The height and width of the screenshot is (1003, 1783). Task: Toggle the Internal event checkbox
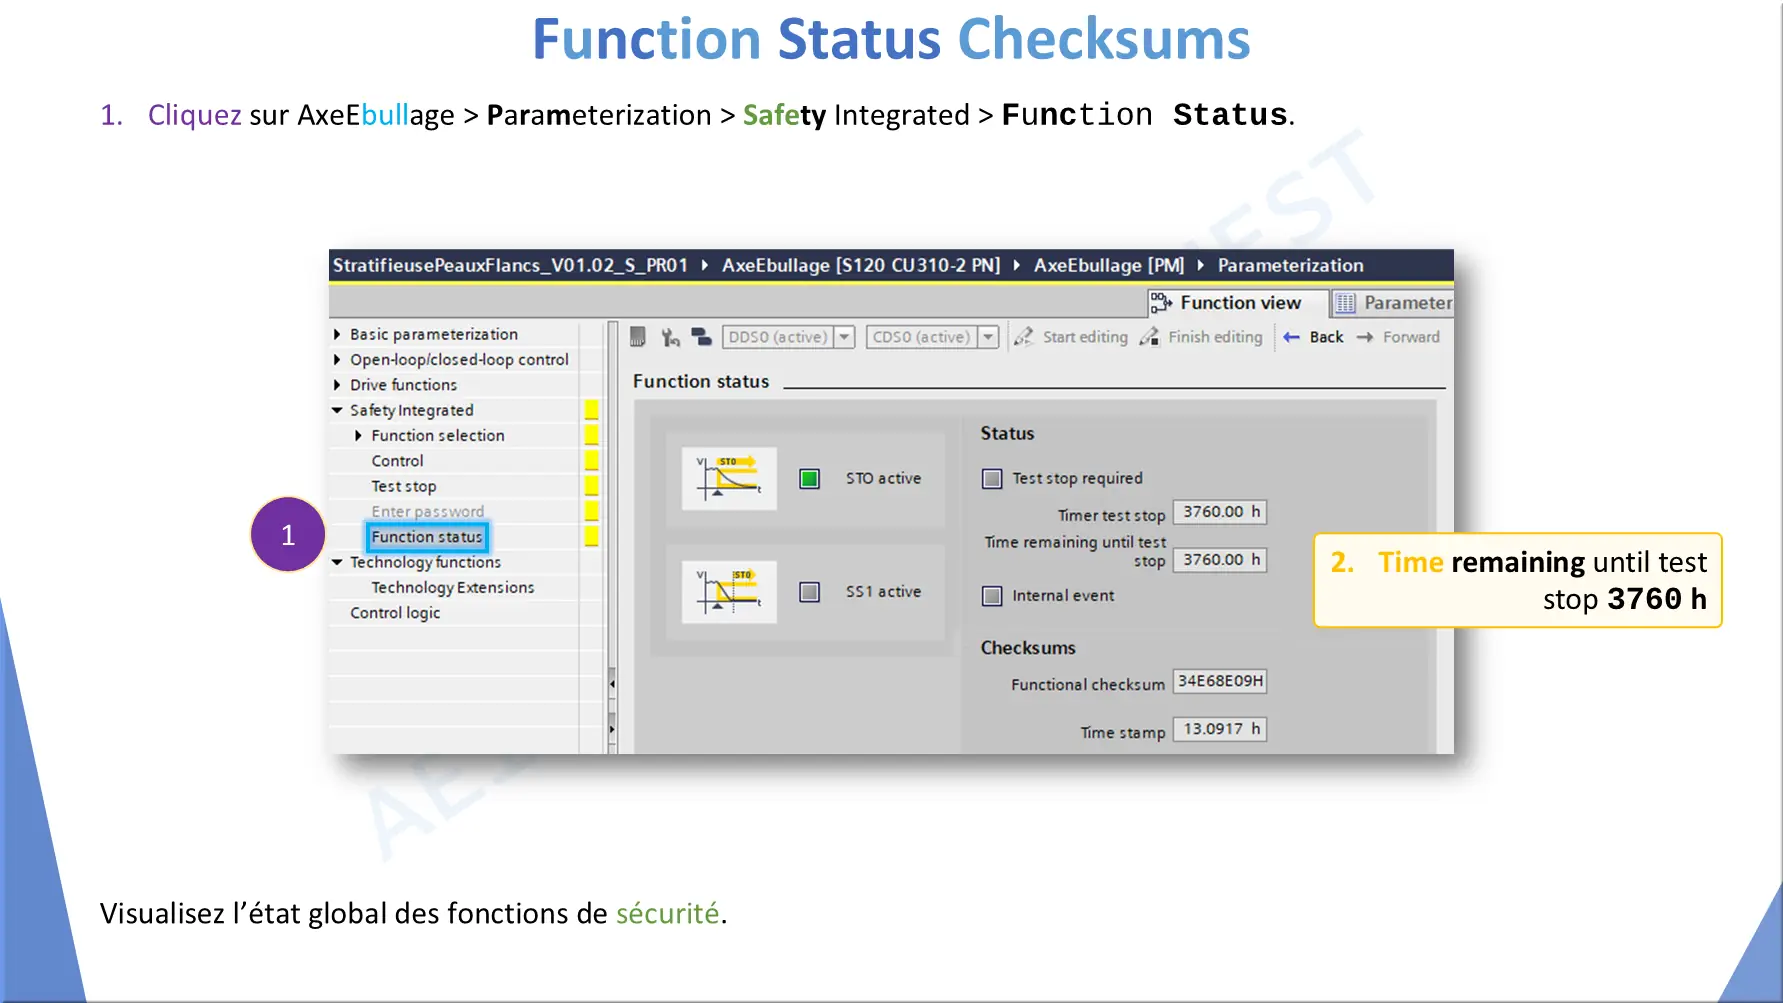click(x=992, y=596)
